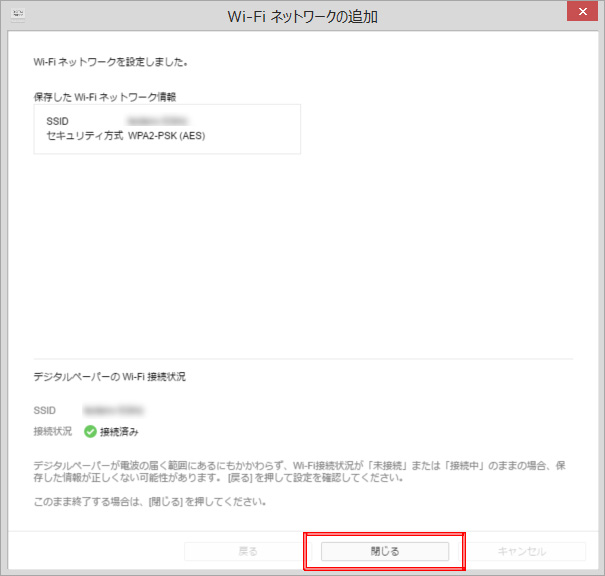This screenshot has height=576, width=605.
Task: Click the 閉じる button
Action: (x=384, y=551)
